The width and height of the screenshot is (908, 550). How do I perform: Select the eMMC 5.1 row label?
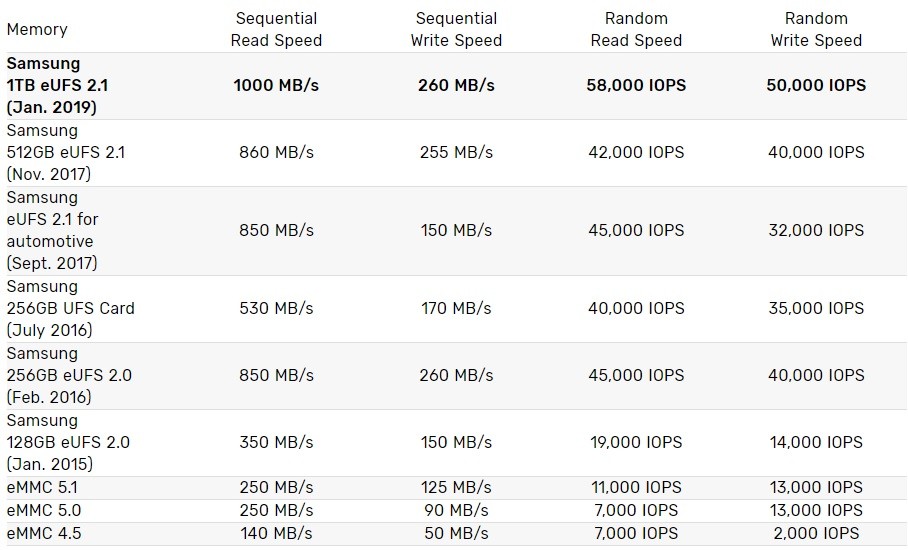tap(42, 487)
